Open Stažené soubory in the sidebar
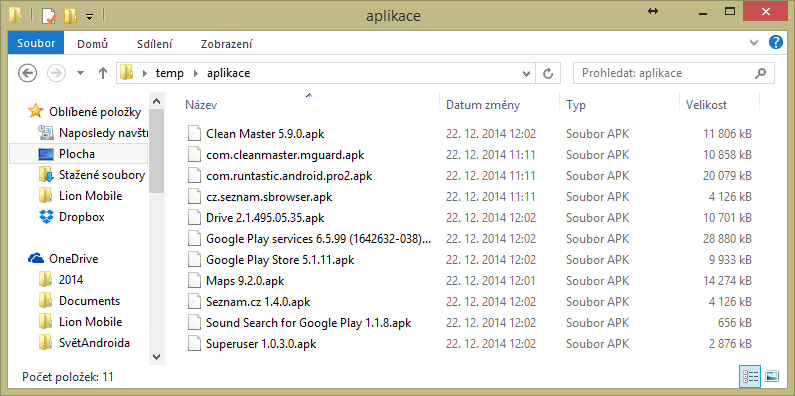 (102, 175)
